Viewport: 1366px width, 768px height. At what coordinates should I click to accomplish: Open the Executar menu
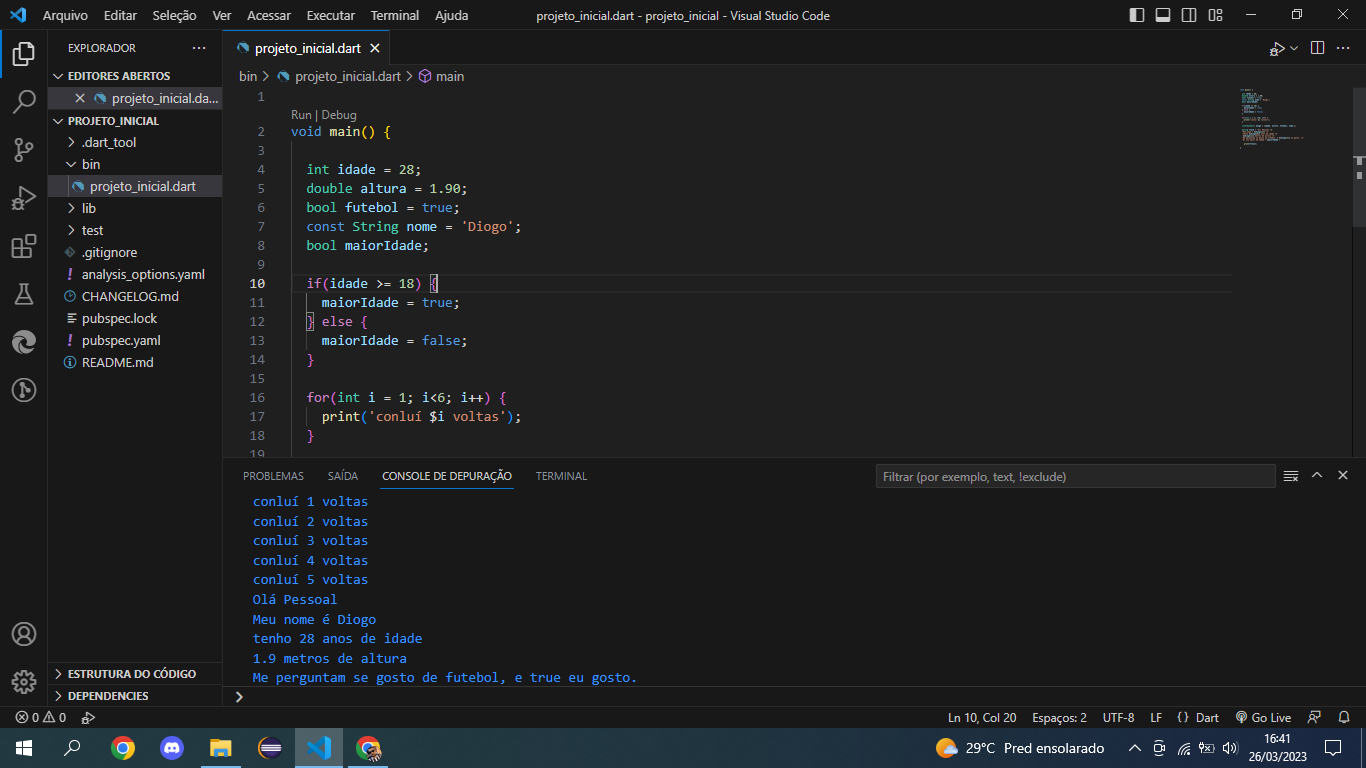331,15
